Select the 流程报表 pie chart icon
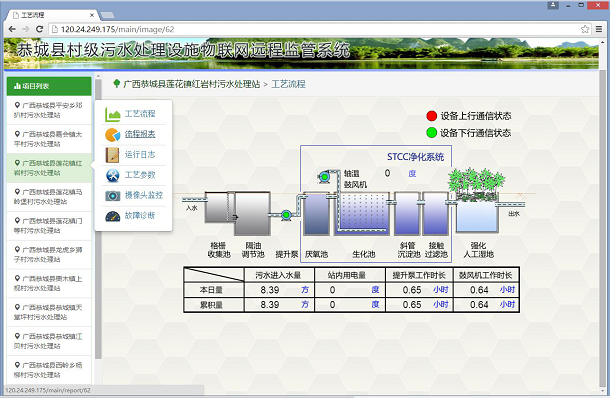610x398 pixels. tap(112, 135)
